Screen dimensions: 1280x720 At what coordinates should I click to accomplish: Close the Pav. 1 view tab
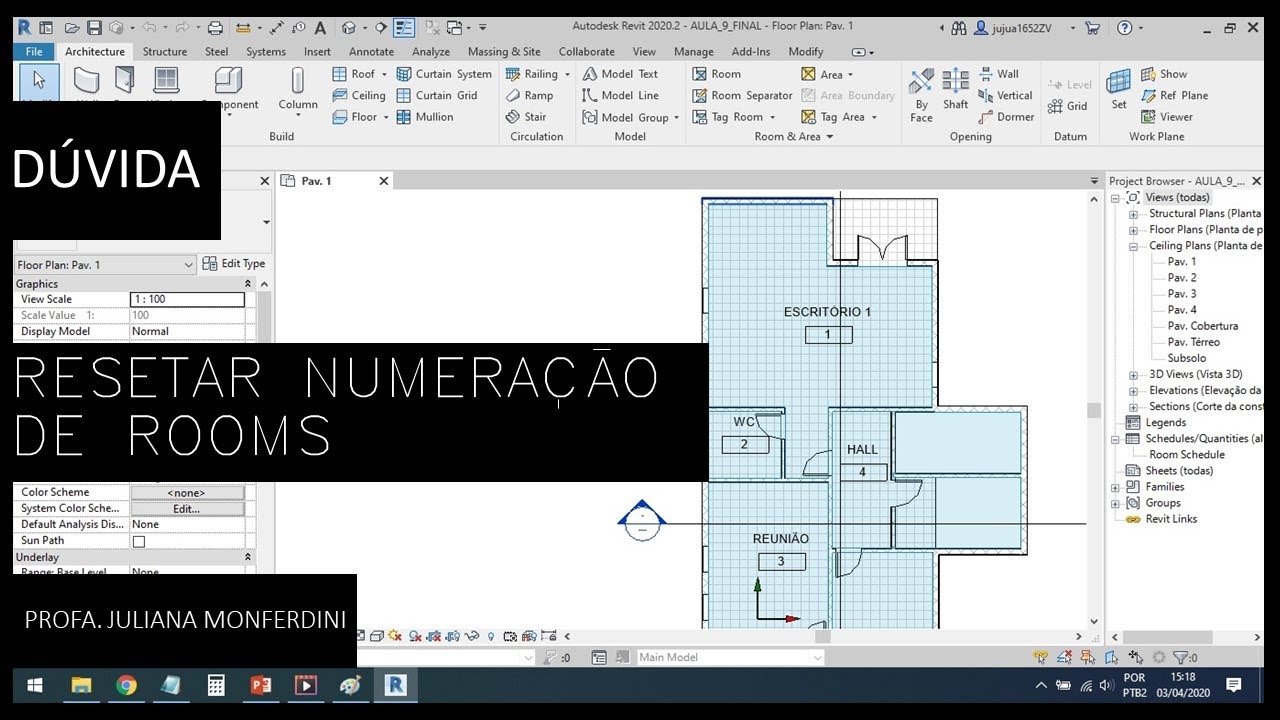point(383,181)
